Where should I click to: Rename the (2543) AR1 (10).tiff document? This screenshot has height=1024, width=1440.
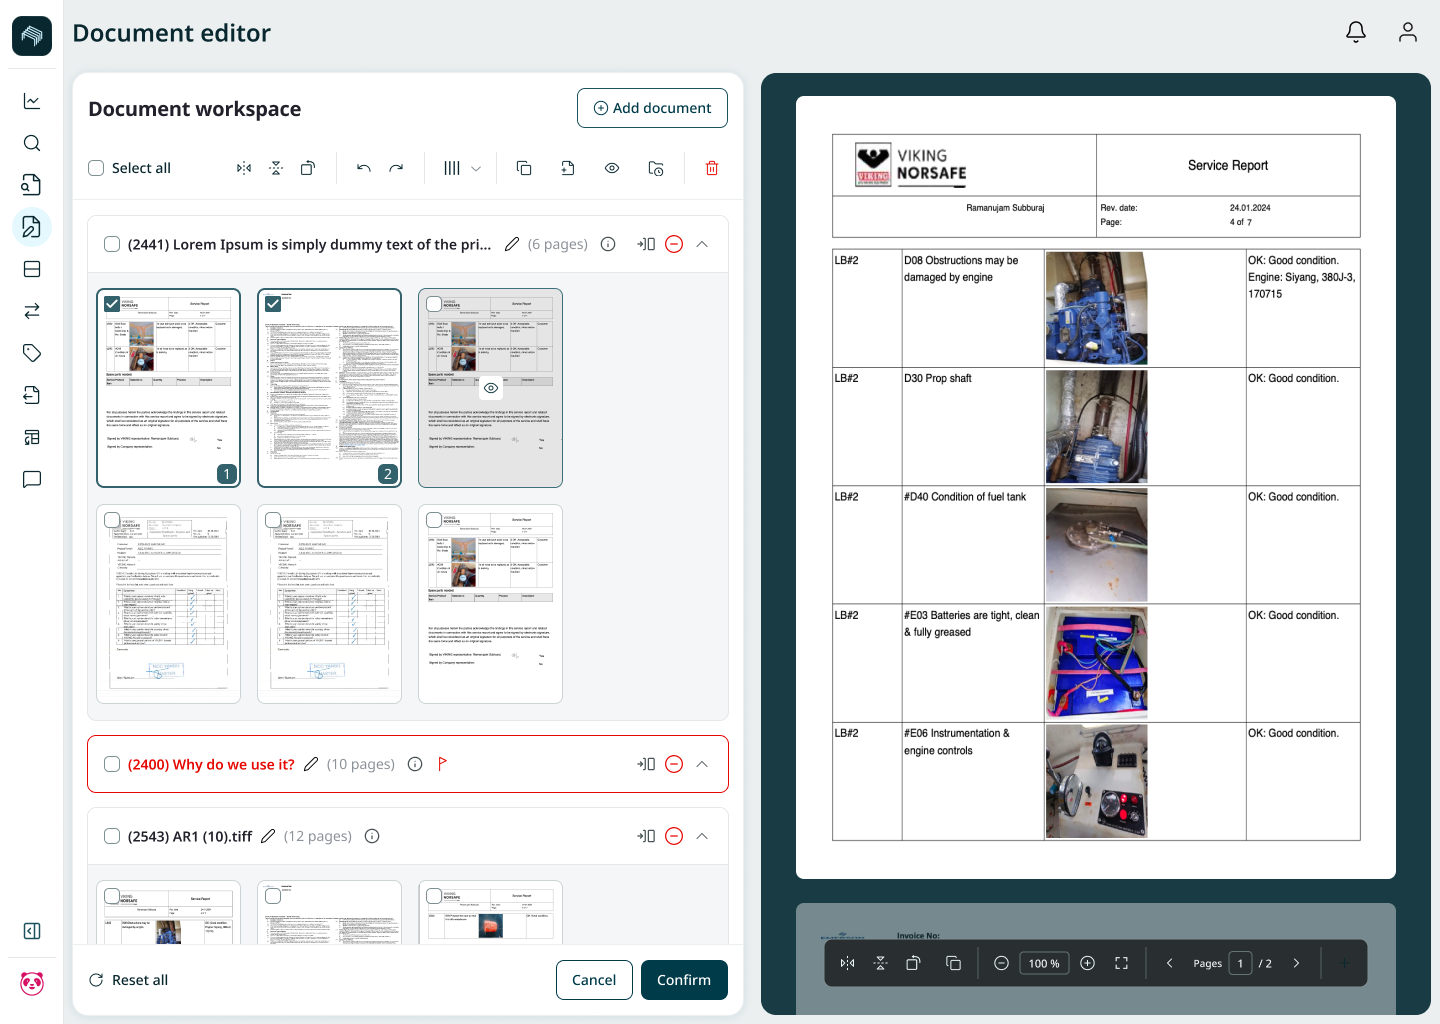point(268,836)
